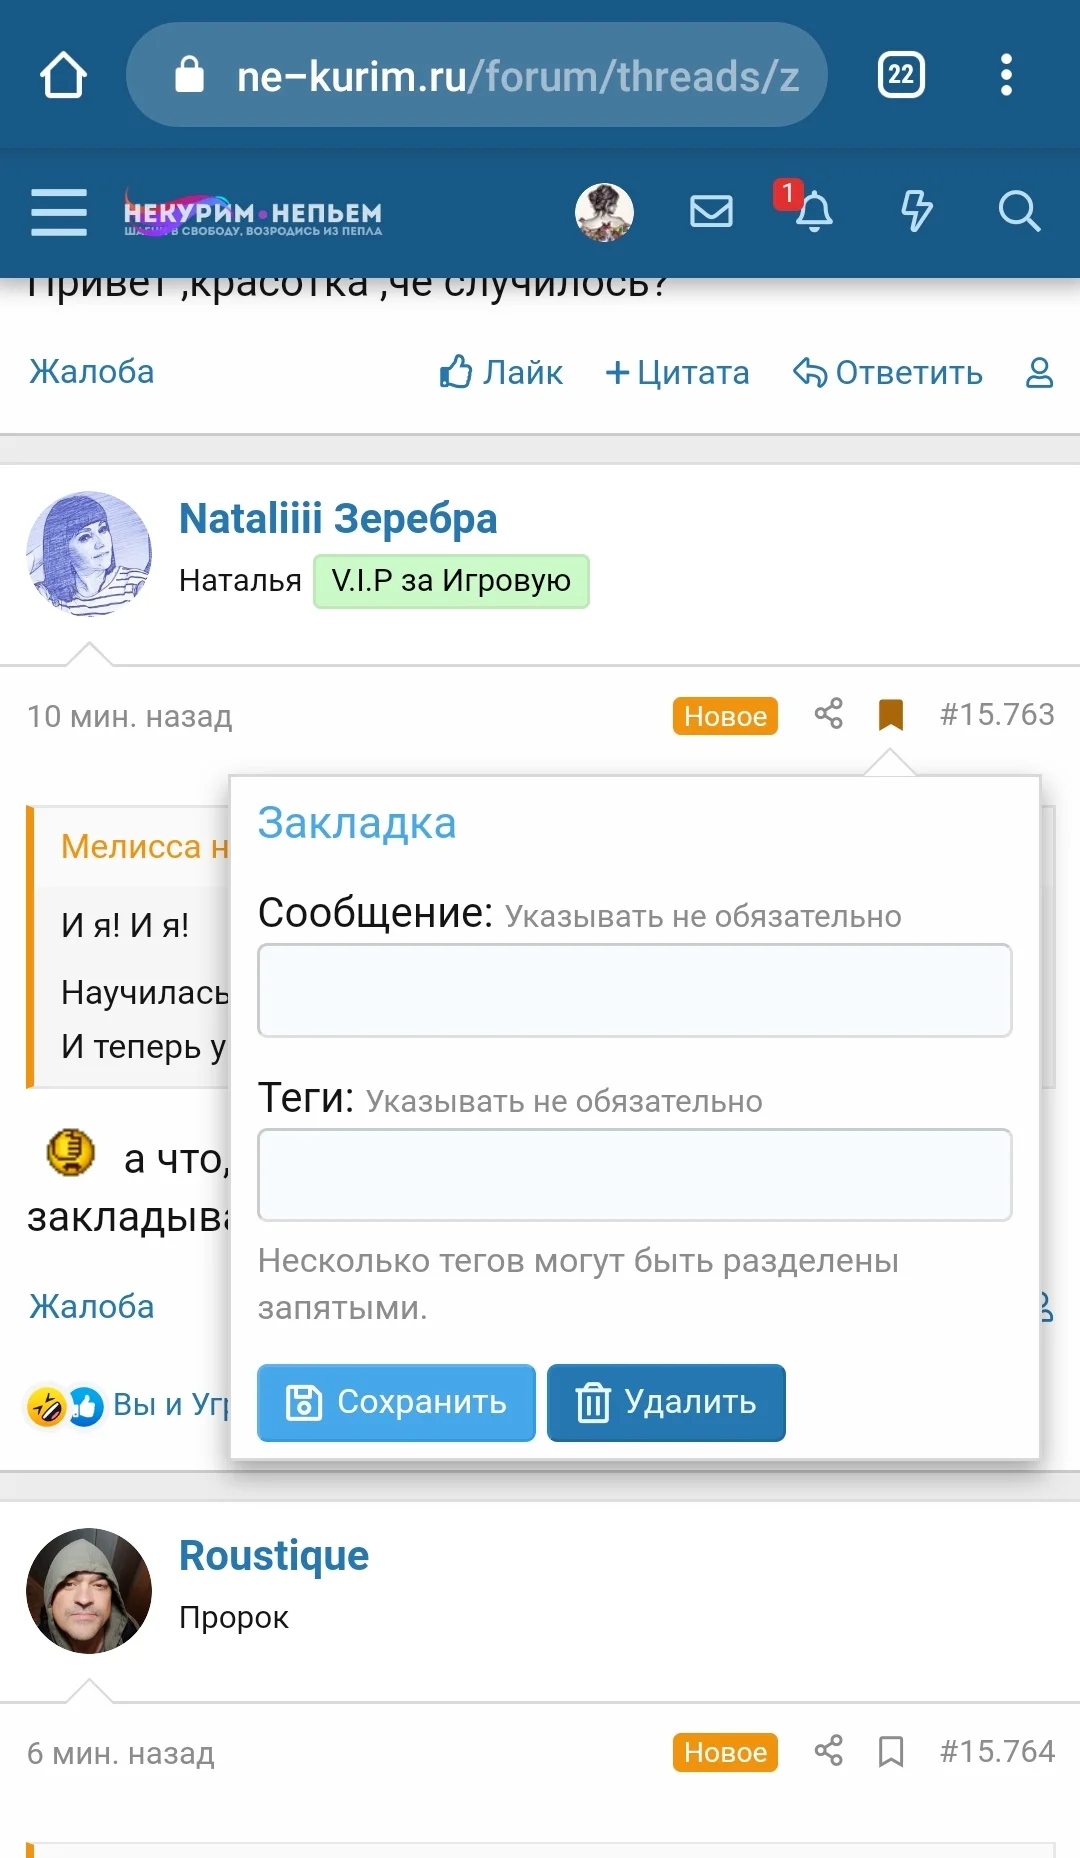
Task: Open the forum hamburger menu
Action: pyautogui.click(x=59, y=212)
